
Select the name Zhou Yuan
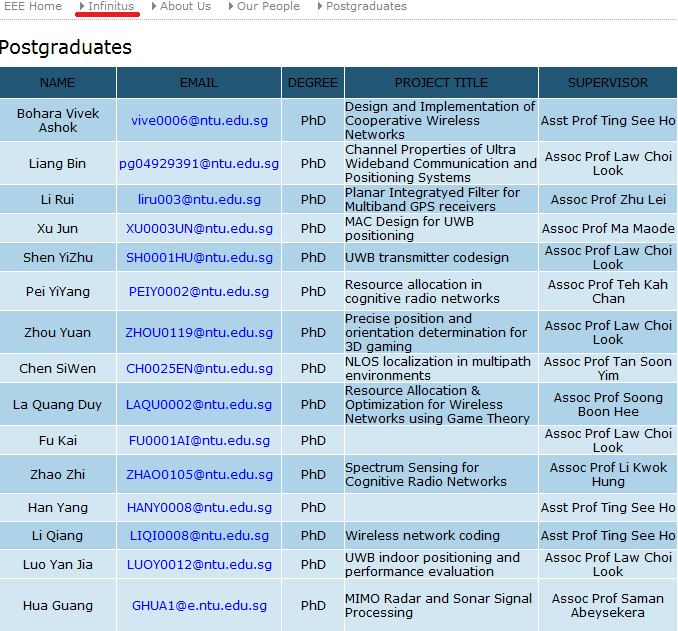click(58, 332)
